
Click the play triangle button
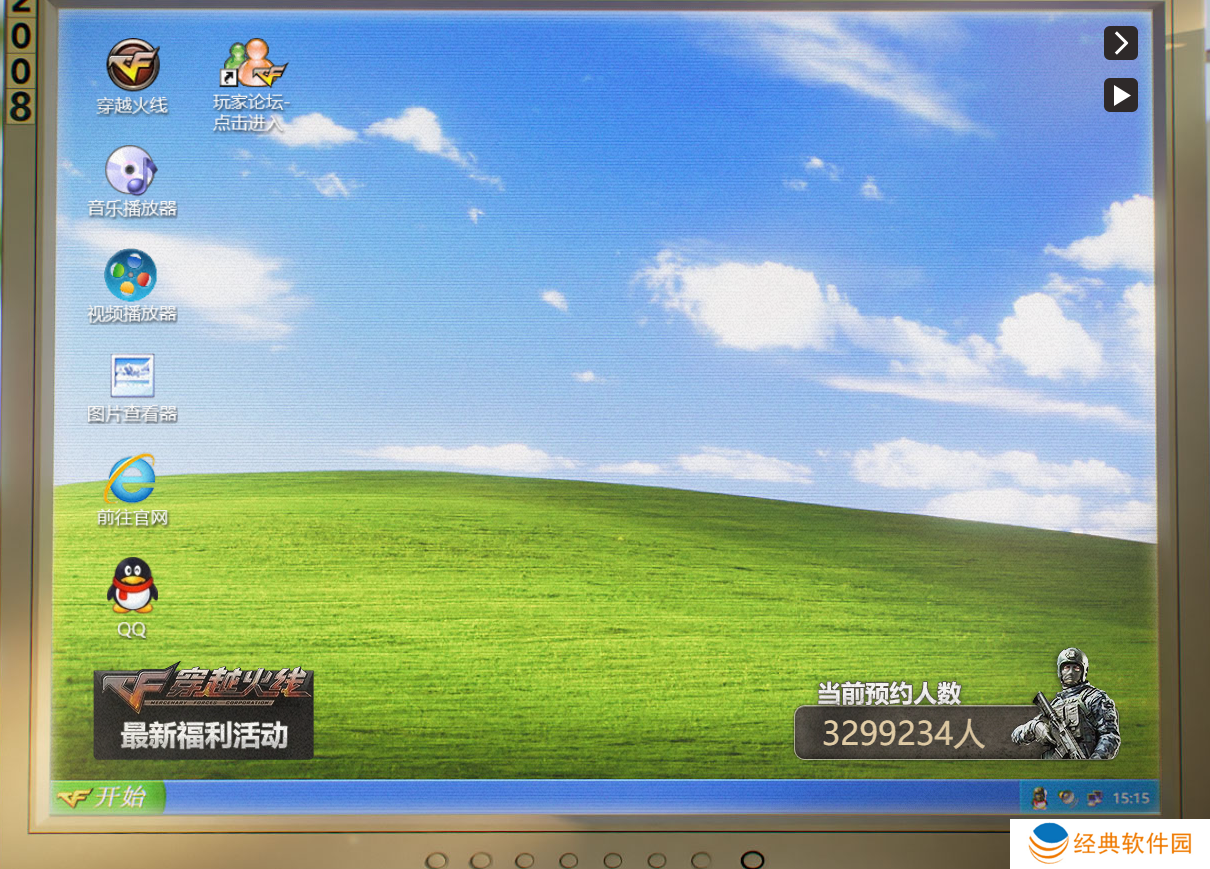pyautogui.click(x=1121, y=95)
